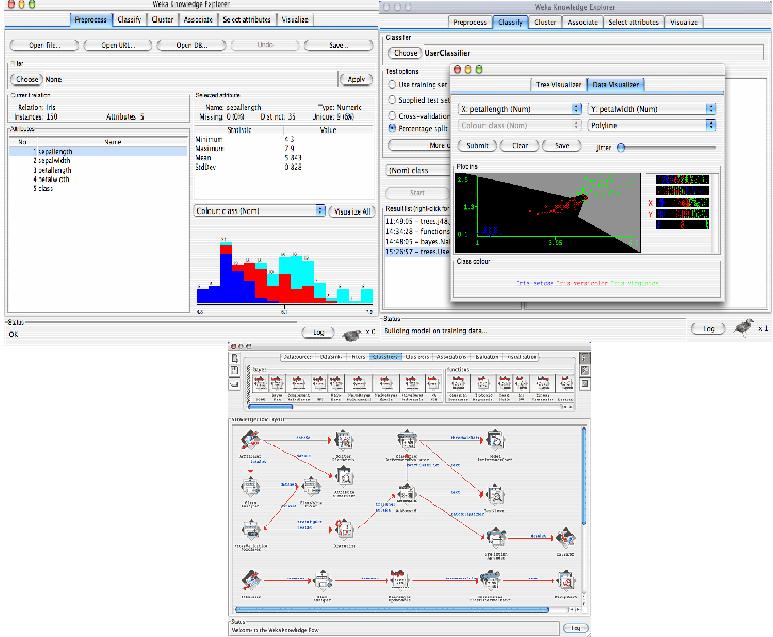
Task: Click the Iris-setosa class colour label
Action: pyautogui.click(x=535, y=283)
